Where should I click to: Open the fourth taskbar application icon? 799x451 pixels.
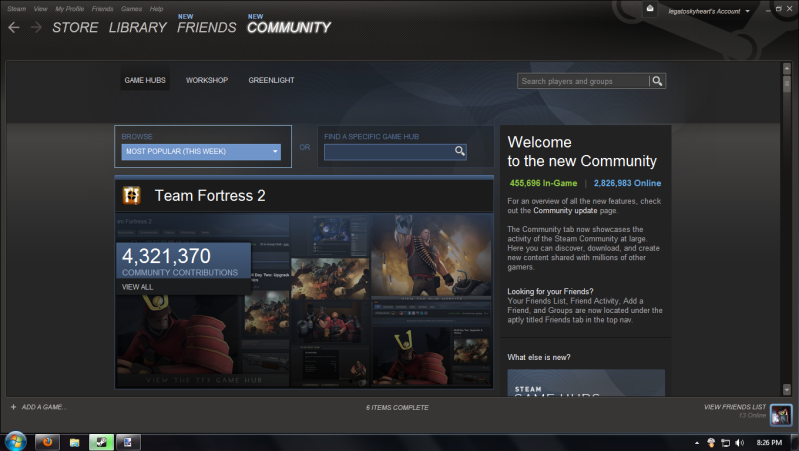pos(128,442)
